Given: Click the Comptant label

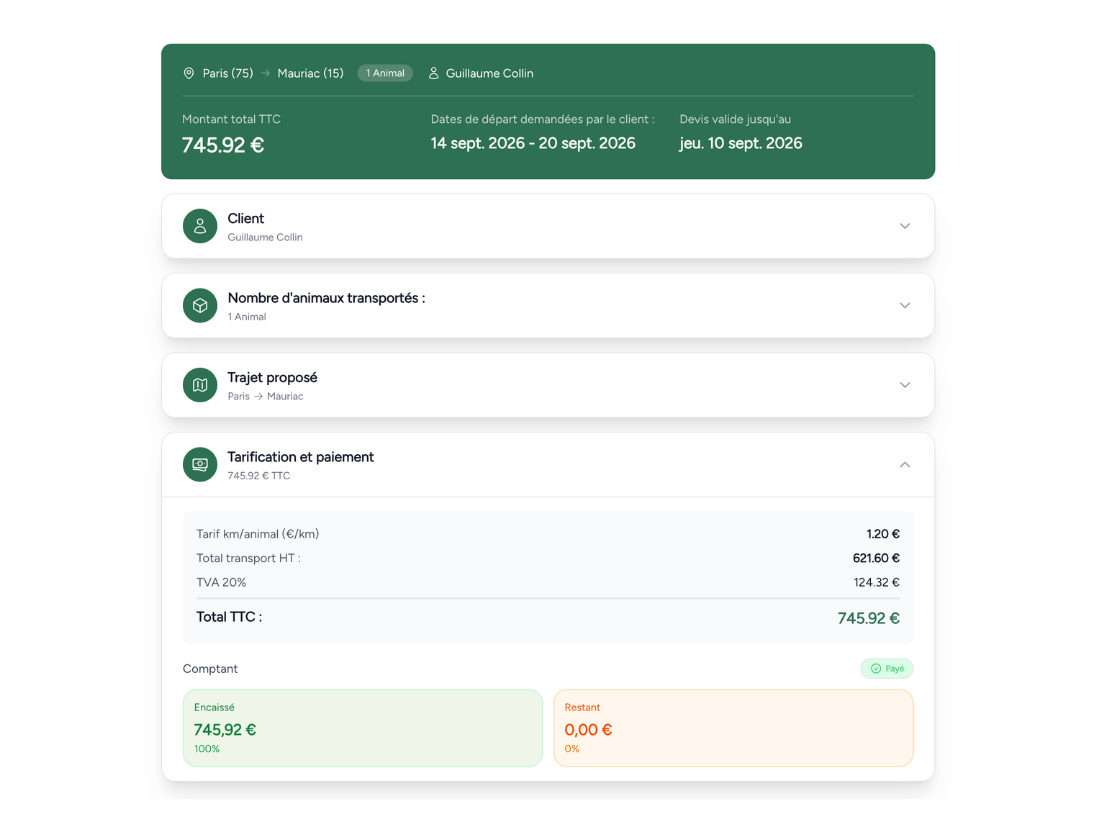Looking at the screenshot, I should click(x=210, y=669).
